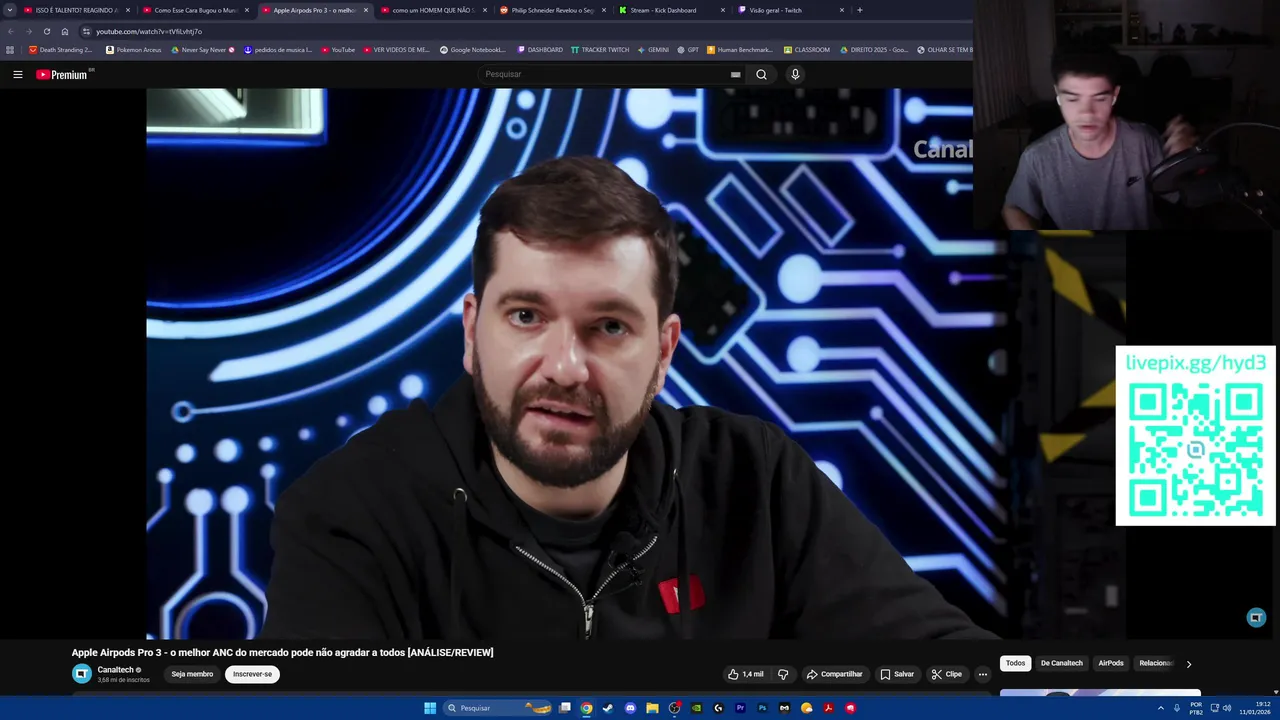
Task: Switch to the Stream - Kick Dashboard tab
Action: tap(670, 10)
